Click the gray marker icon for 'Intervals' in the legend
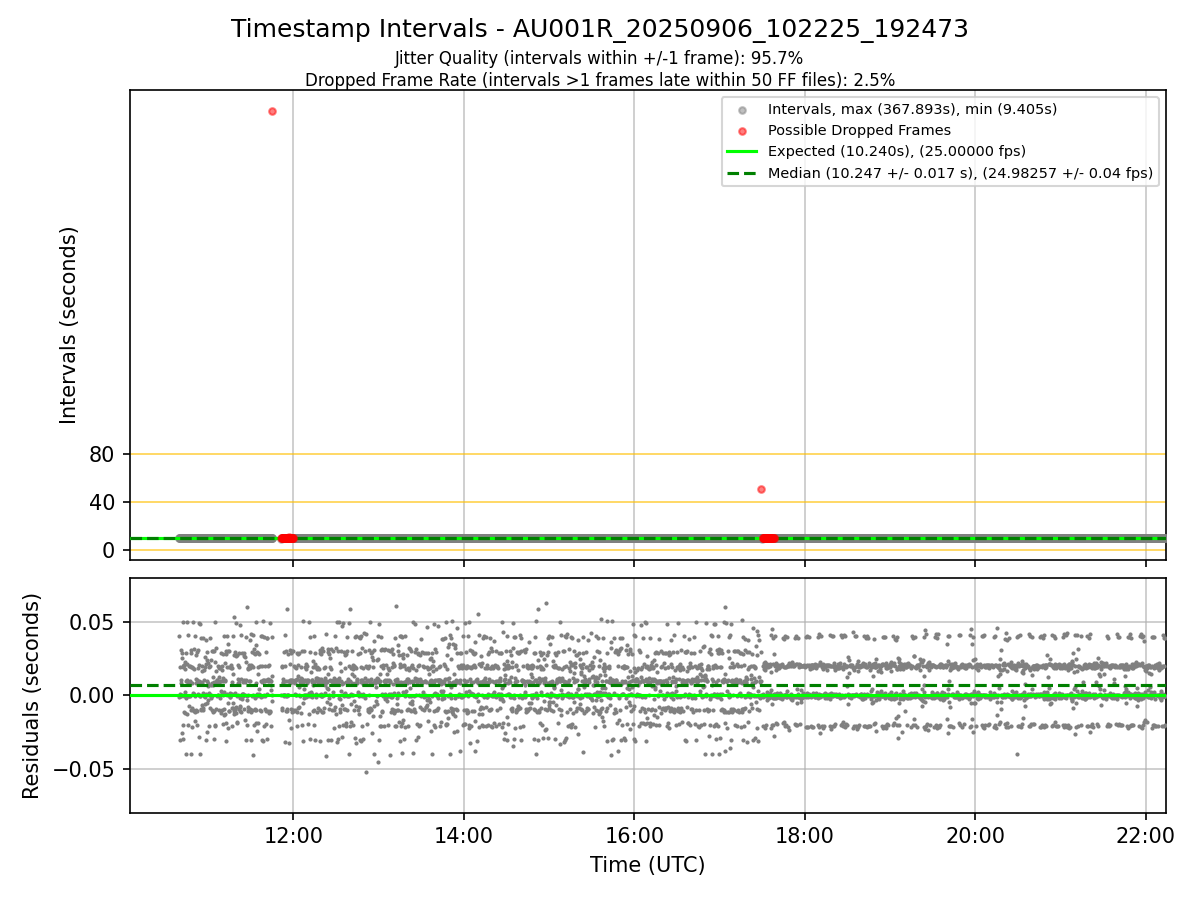This screenshot has height=900, width=1200. (740, 109)
